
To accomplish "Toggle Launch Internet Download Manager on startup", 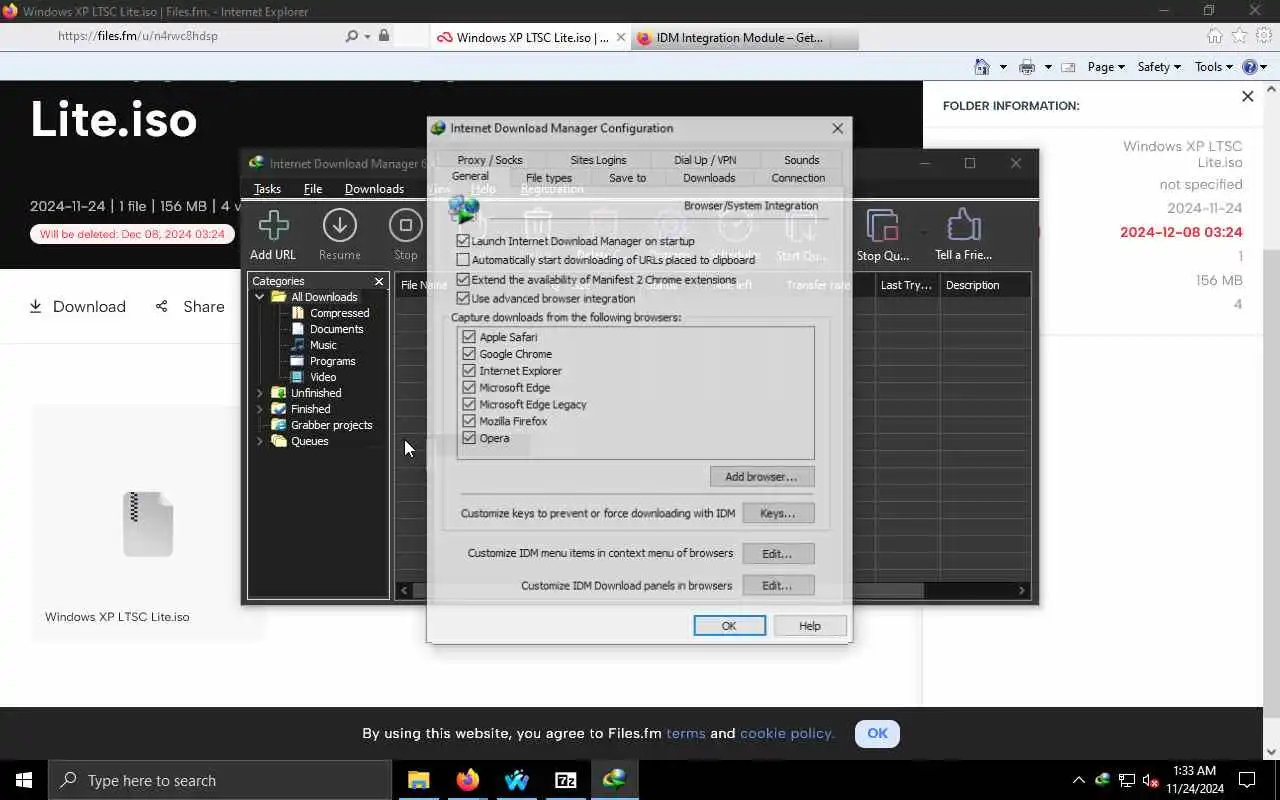I will [x=463, y=241].
